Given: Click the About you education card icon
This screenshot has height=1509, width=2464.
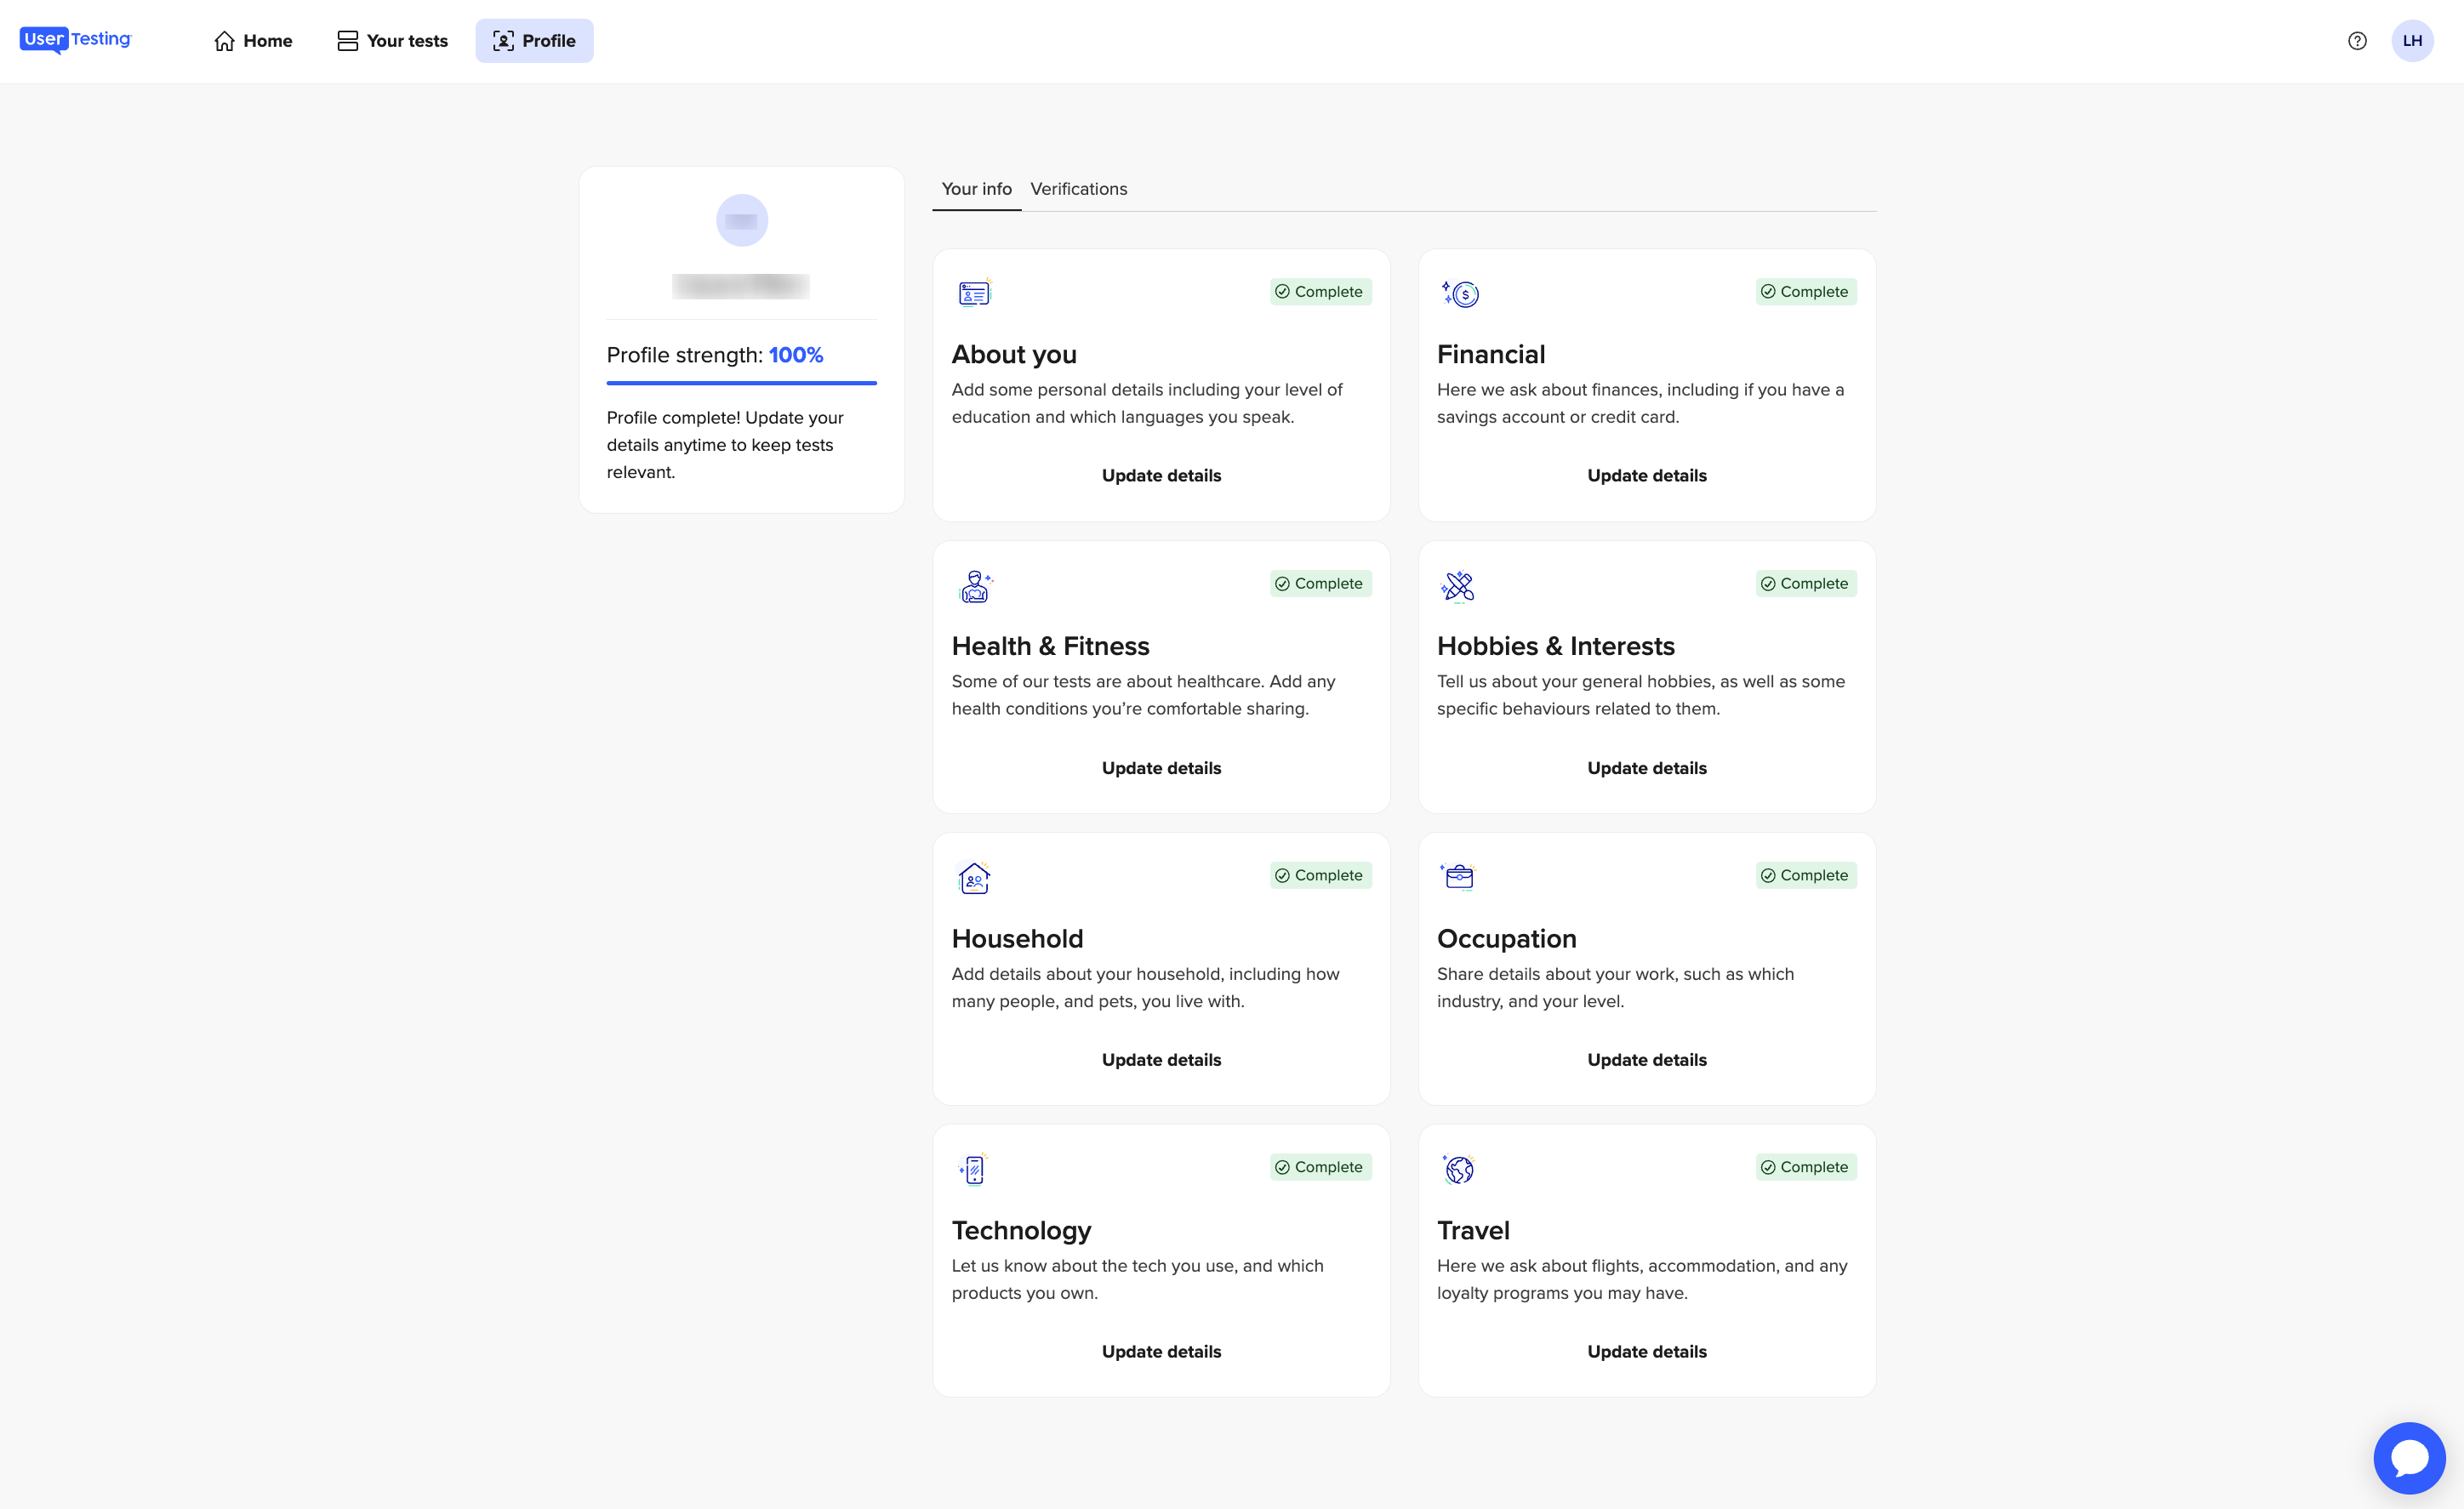Looking at the screenshot, I should click(x=973, y=293).
